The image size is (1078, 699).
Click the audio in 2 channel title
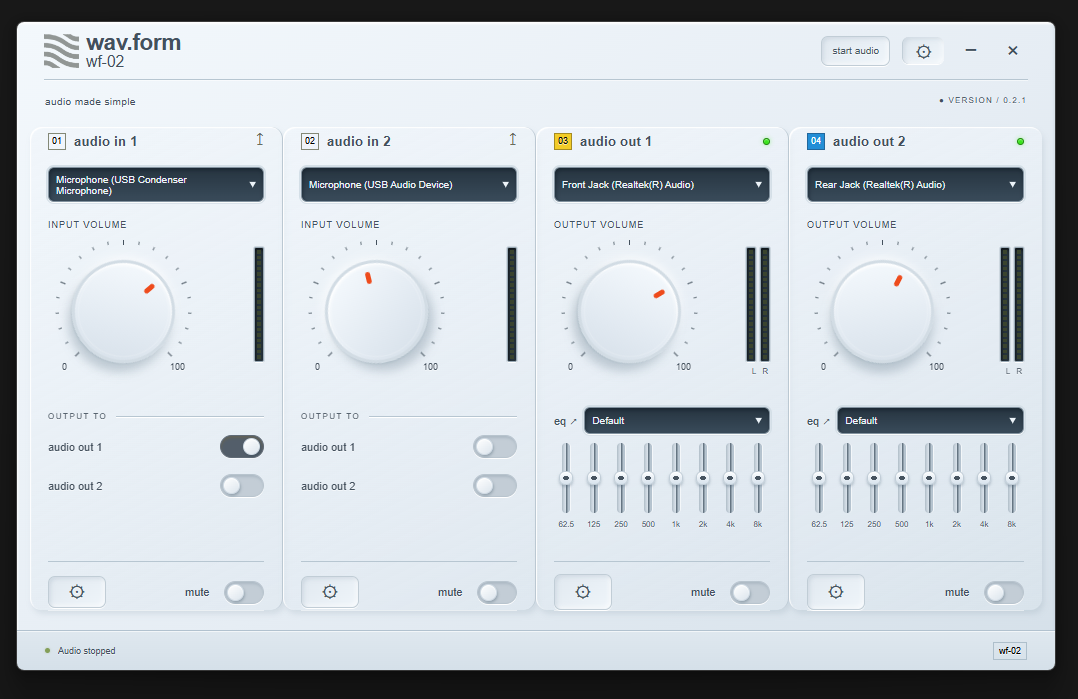[x=358, y=142]
